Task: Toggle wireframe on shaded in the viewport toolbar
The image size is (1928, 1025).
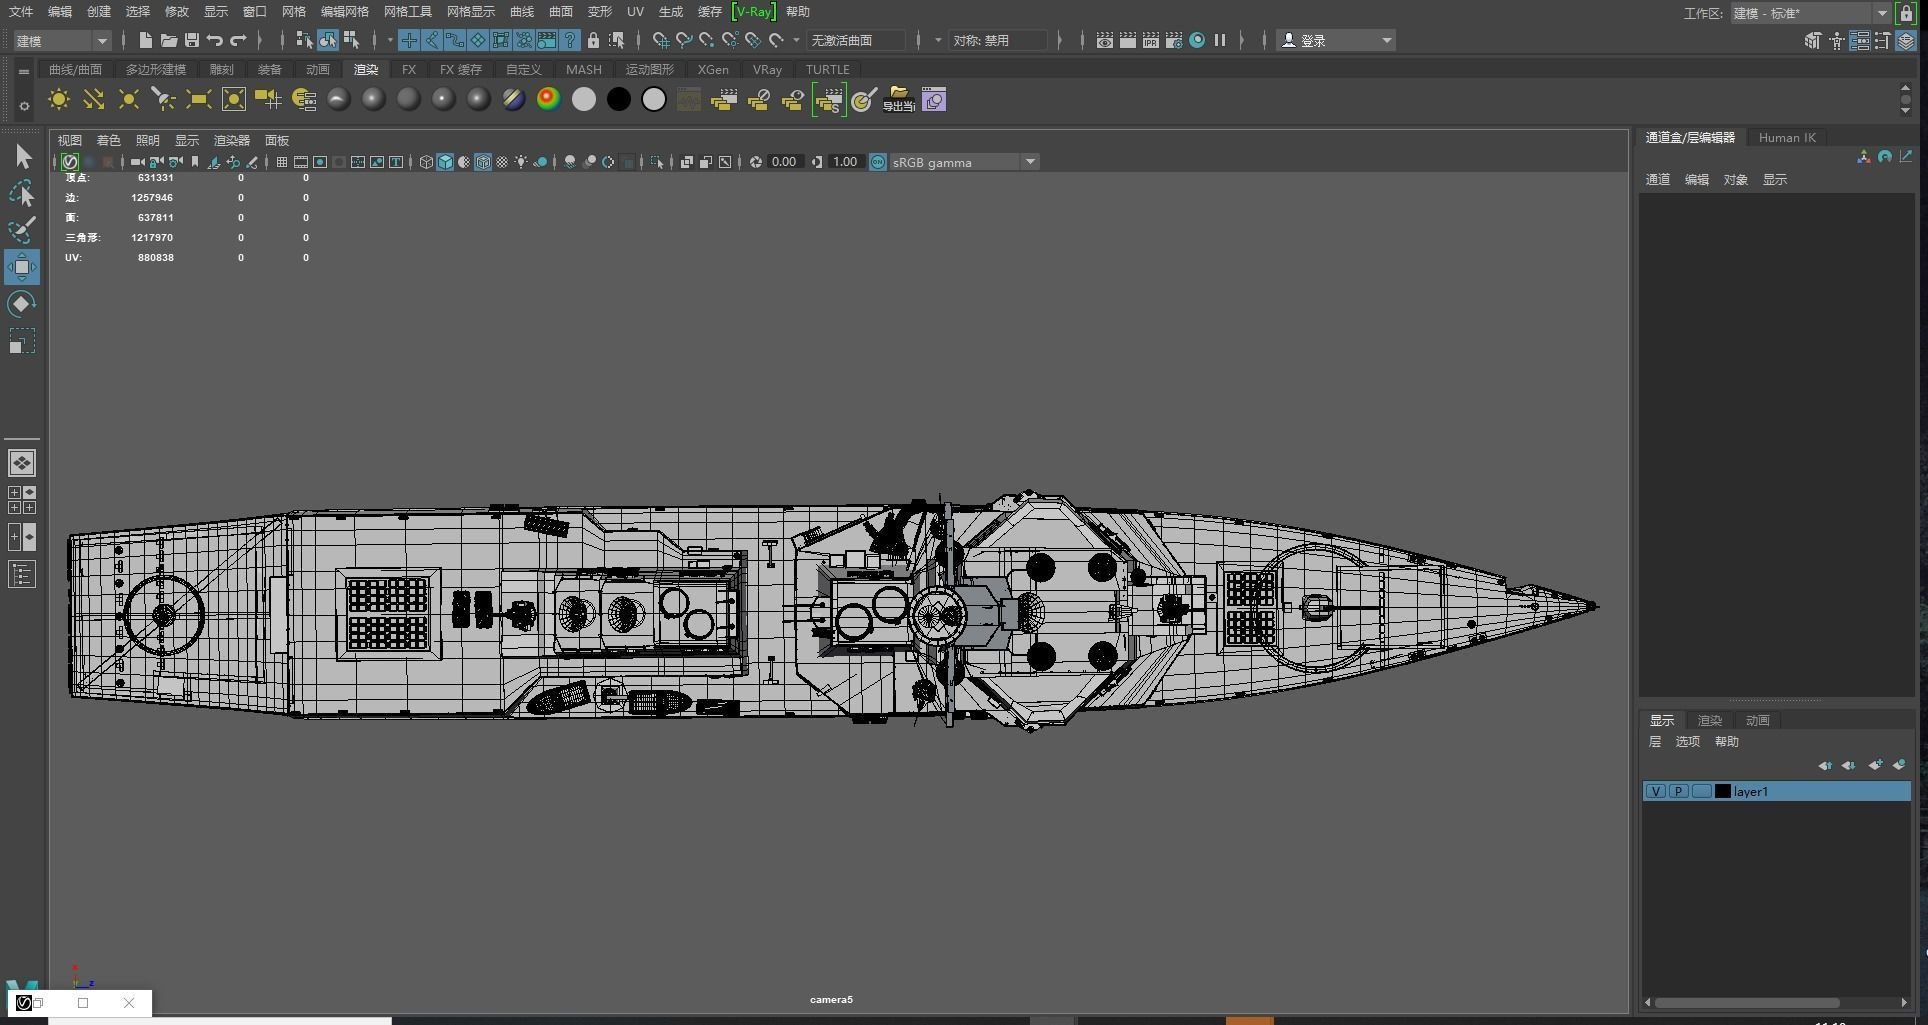Action: (483, 162)
